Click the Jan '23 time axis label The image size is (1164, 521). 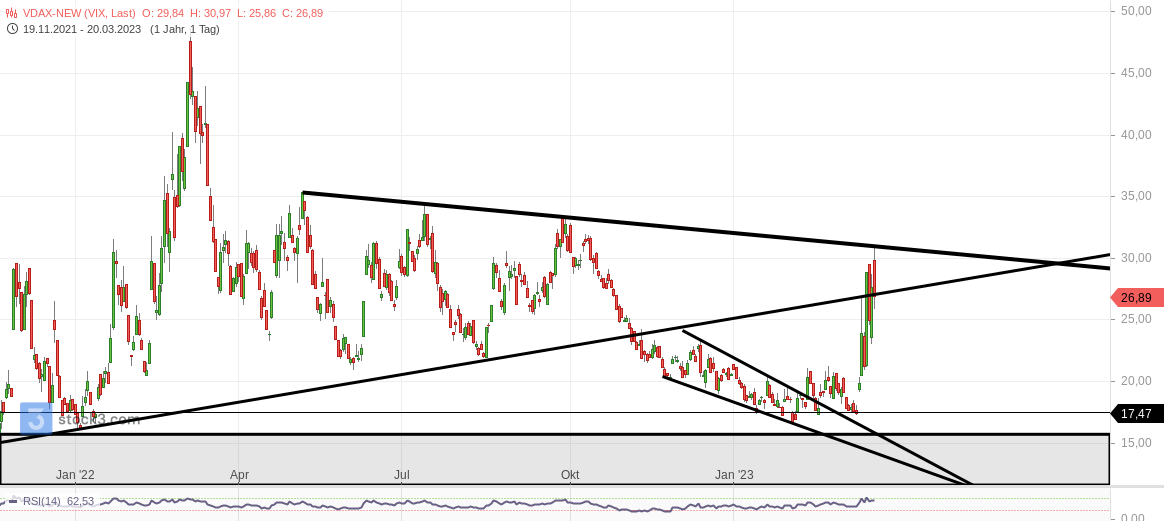click(x=733, y=474)
